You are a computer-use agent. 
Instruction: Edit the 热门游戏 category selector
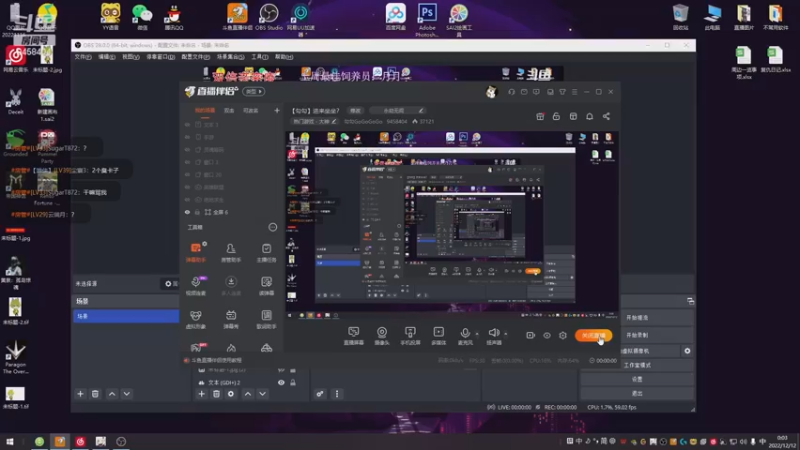click(x=314, y=121)
